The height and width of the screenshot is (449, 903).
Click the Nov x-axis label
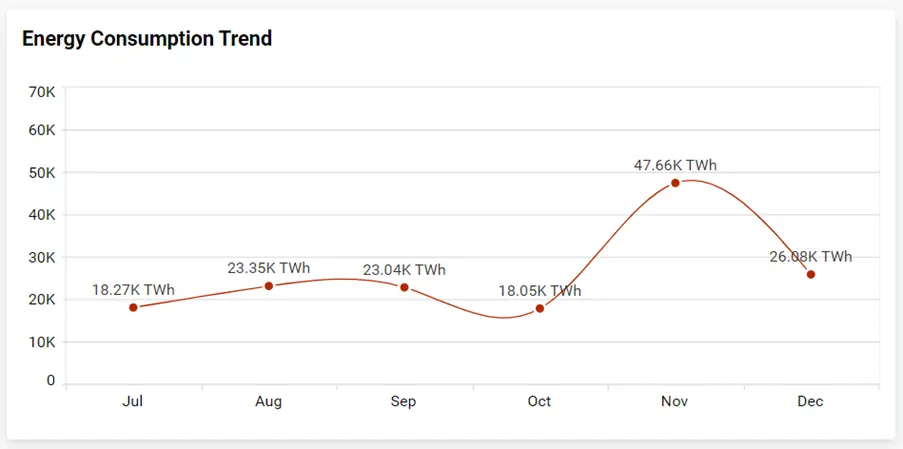(x=675, y=401)
